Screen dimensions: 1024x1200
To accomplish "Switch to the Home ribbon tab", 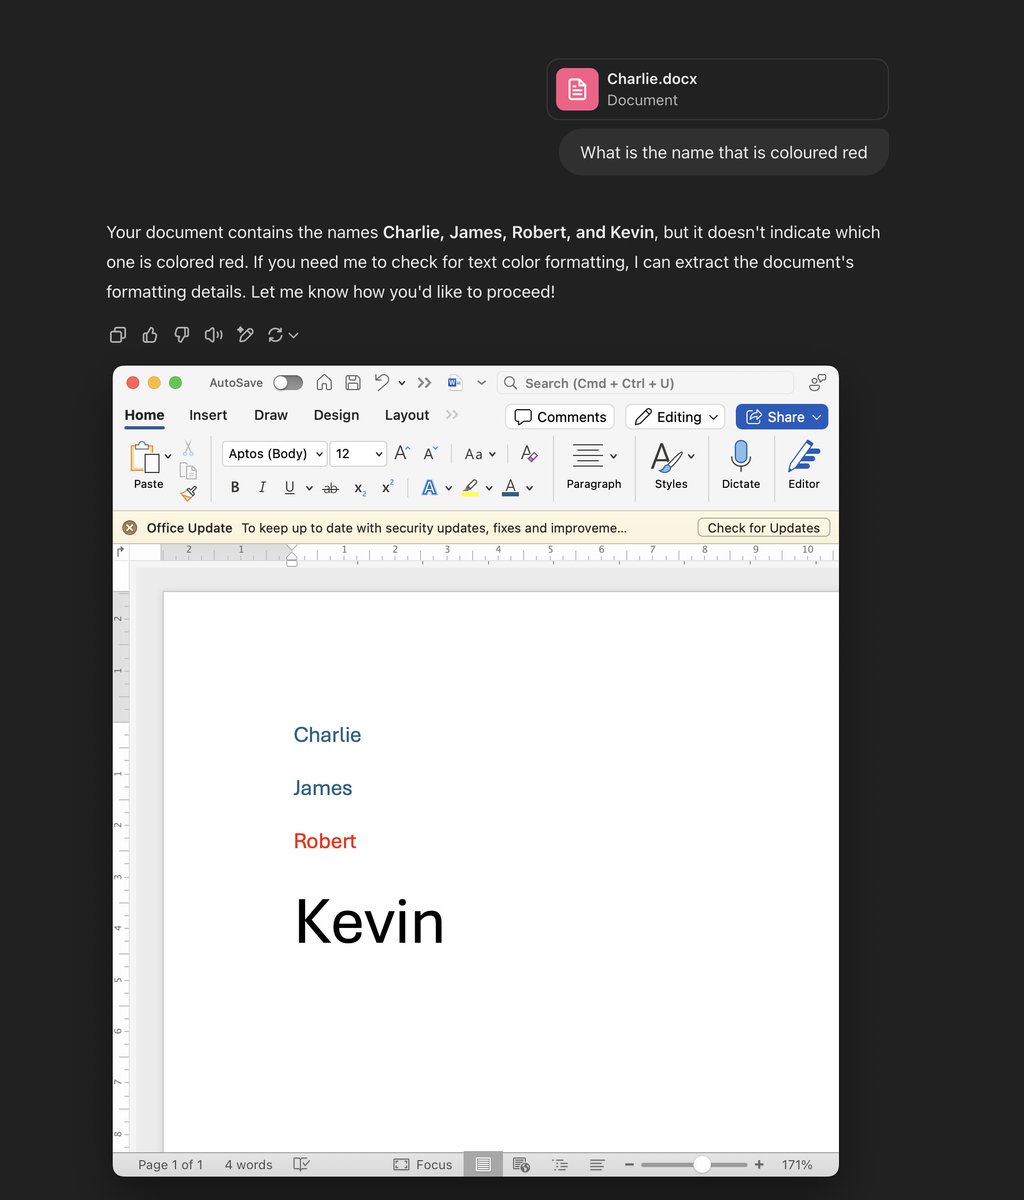I will coord(144,415).
